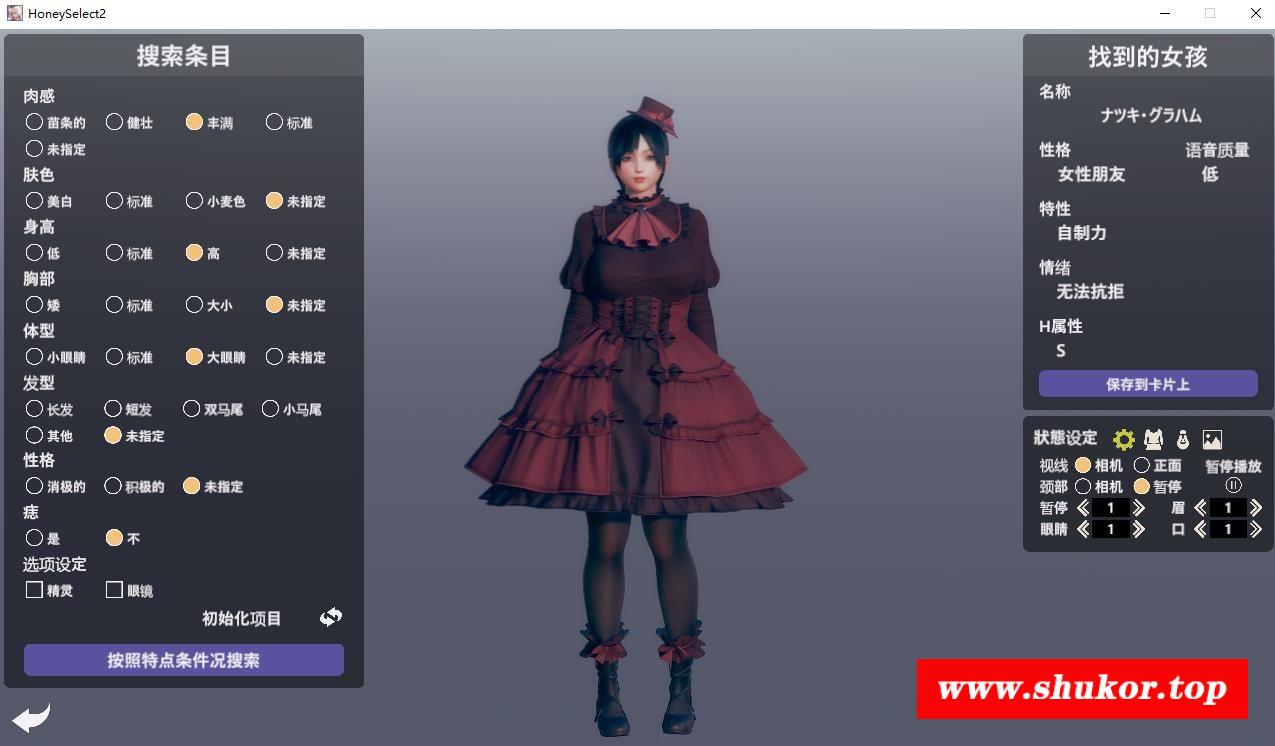Enable the 眼镜 checkbox

click(114, 590)
